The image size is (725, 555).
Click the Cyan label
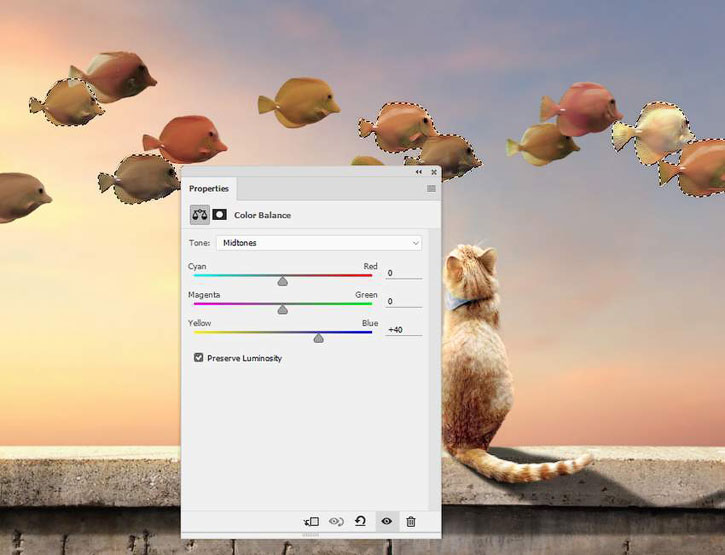coord(197,266)
